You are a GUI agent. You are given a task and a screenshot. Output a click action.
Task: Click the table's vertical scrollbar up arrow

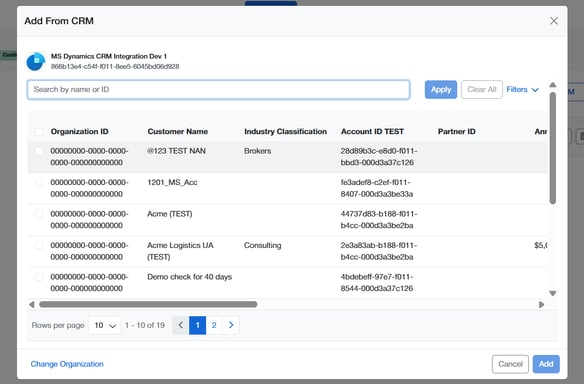[x=553, y=85]
